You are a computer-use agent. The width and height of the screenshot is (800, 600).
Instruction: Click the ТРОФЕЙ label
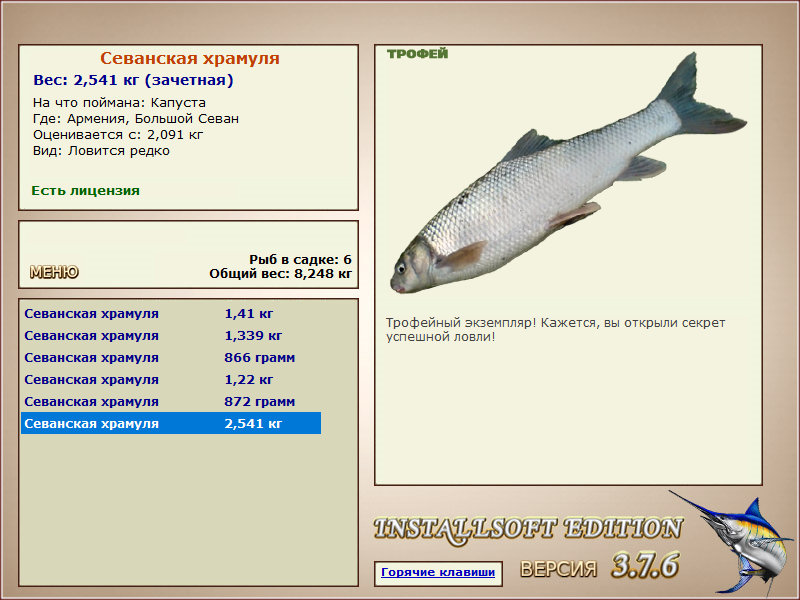[417, 54]
